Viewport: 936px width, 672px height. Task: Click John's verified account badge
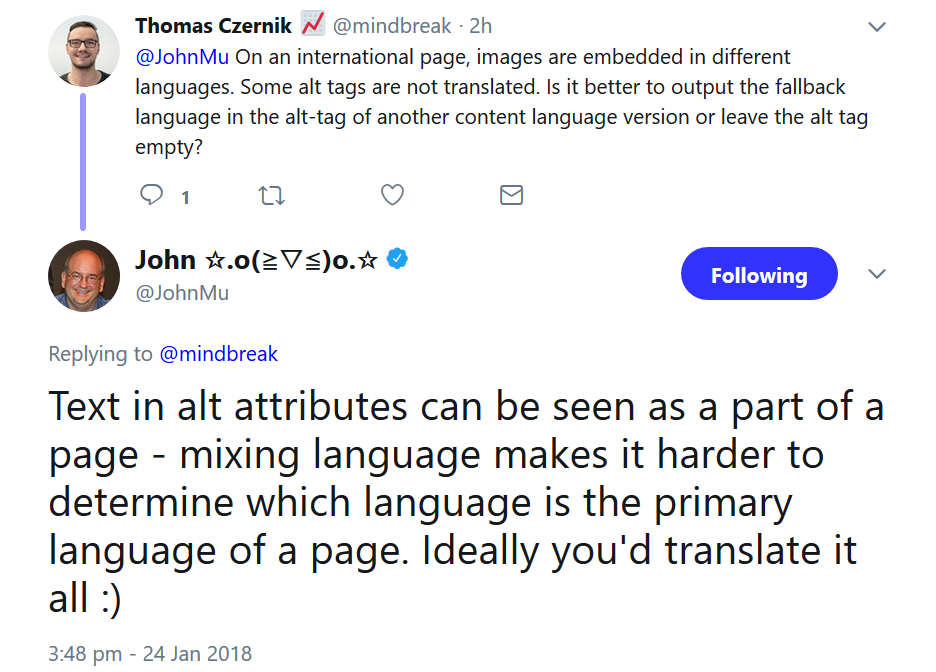point(397,259)
